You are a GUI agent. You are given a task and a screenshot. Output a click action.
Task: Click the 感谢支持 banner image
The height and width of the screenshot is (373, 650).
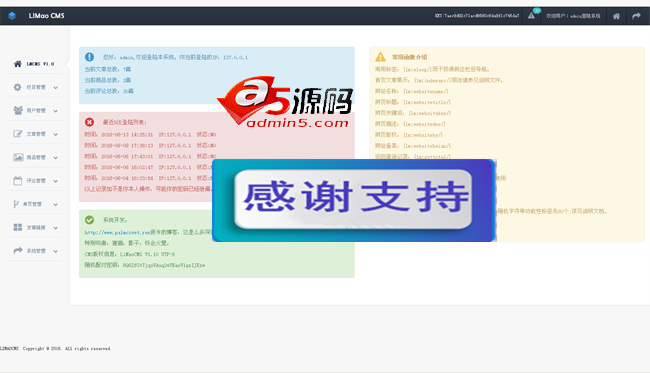354,200
